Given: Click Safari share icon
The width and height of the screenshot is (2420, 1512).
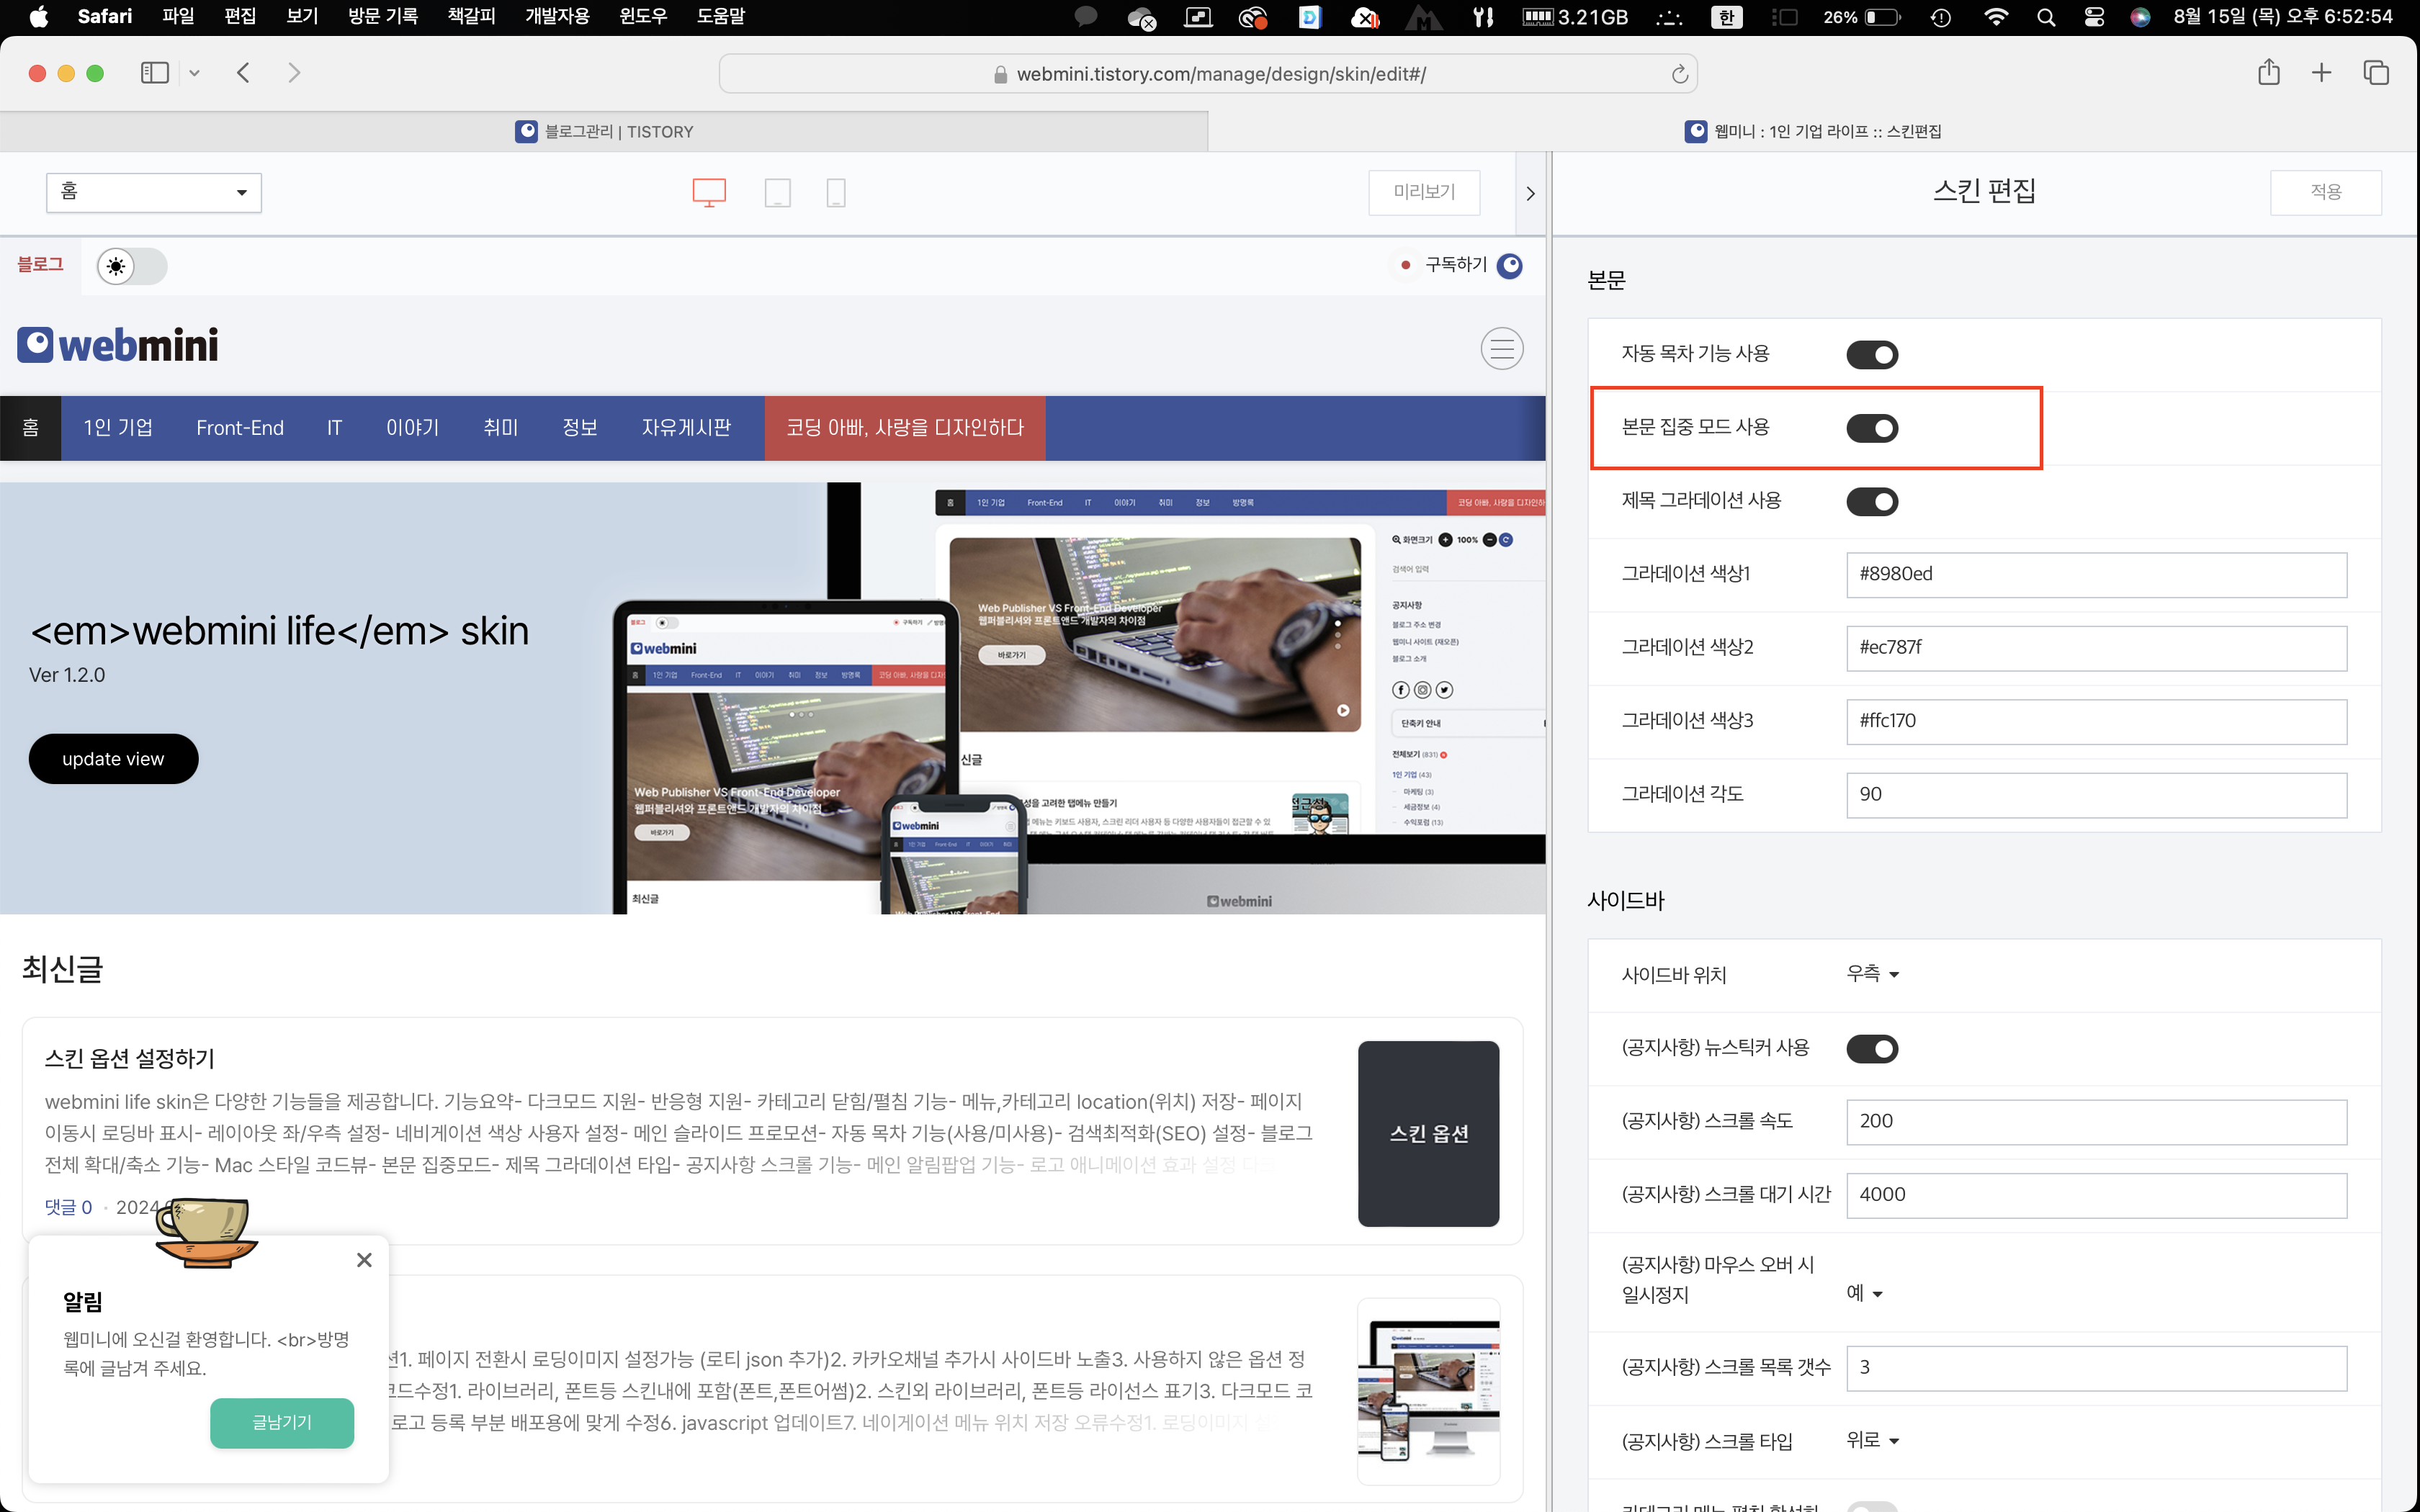Looking at the screenshot, I should [x=2268, y=73].
